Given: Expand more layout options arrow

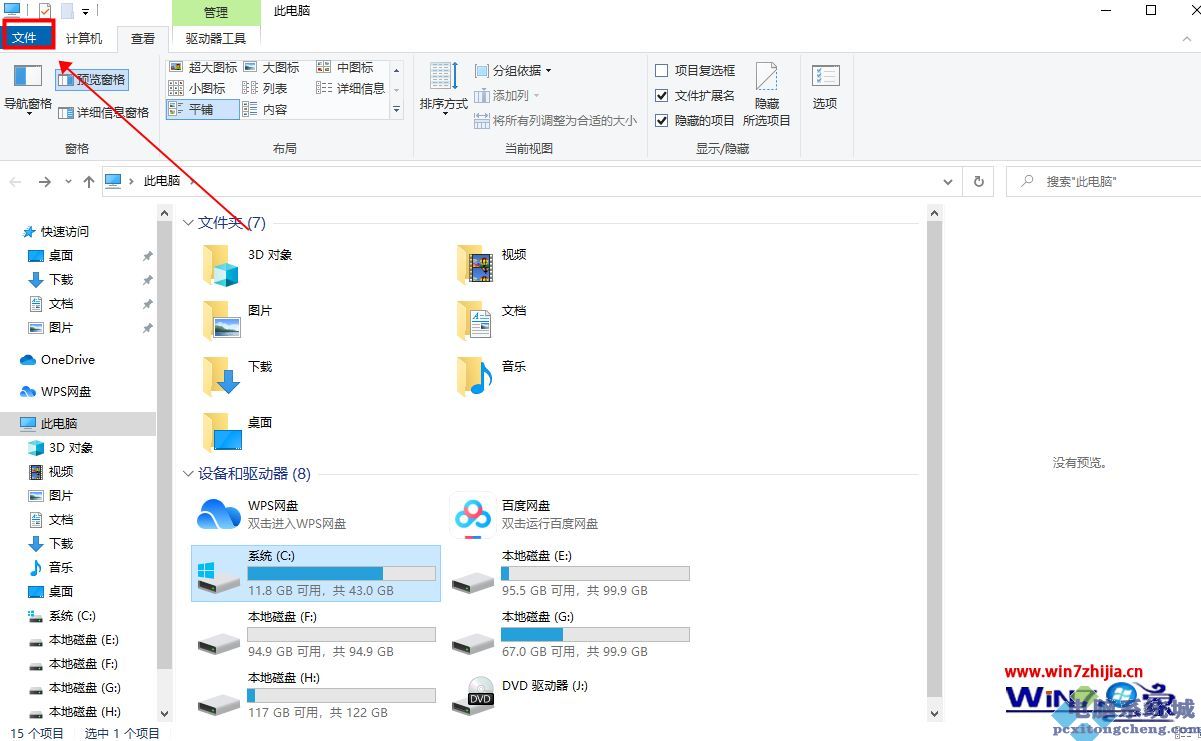Looking at the screenshot, I should (396, 109).
